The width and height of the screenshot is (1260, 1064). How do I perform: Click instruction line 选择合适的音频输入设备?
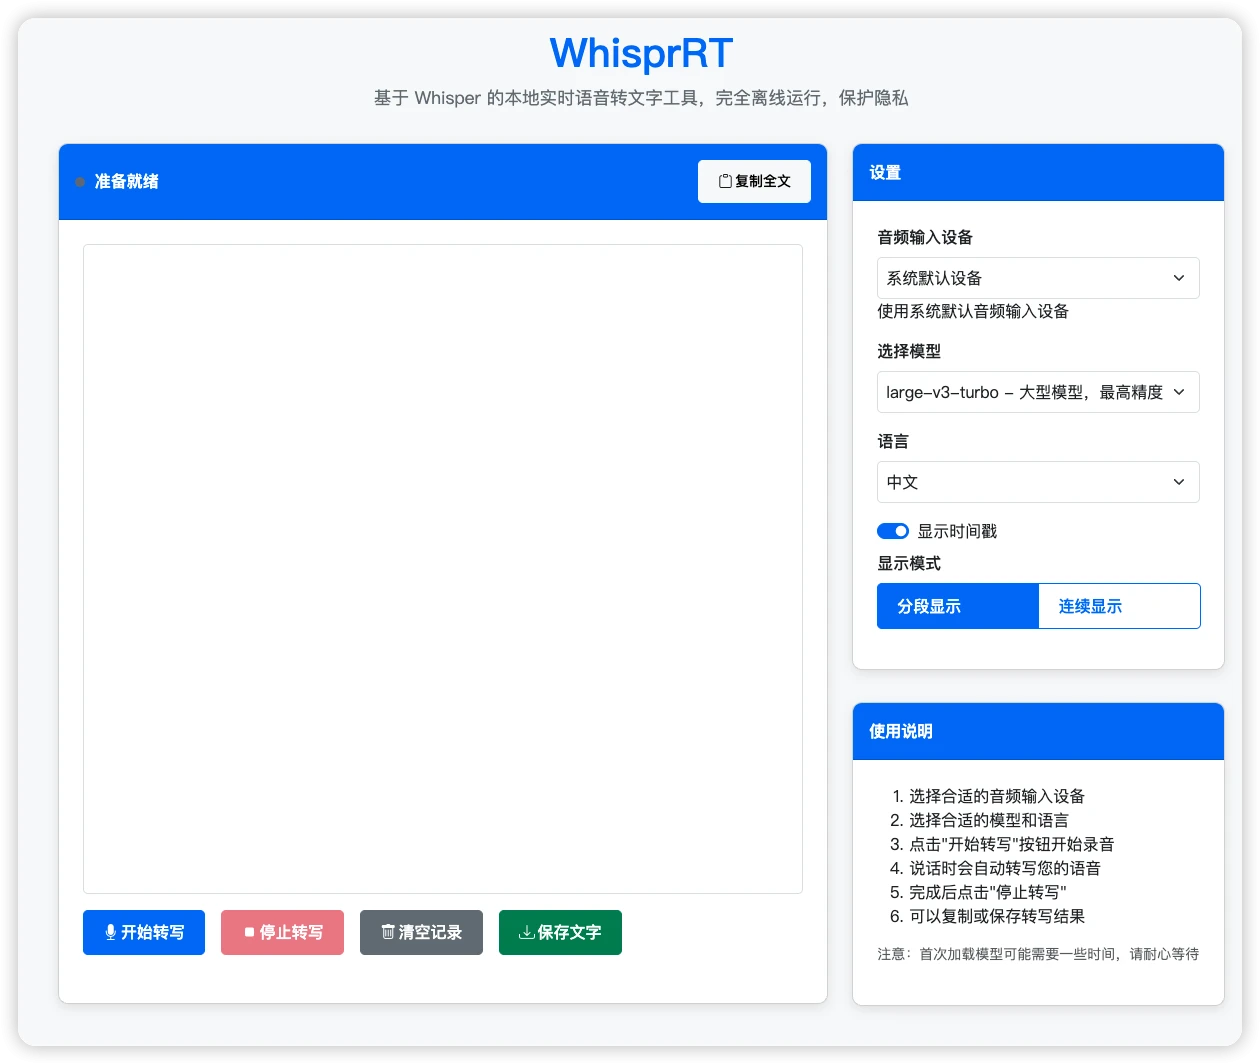(x=997, y=796)
